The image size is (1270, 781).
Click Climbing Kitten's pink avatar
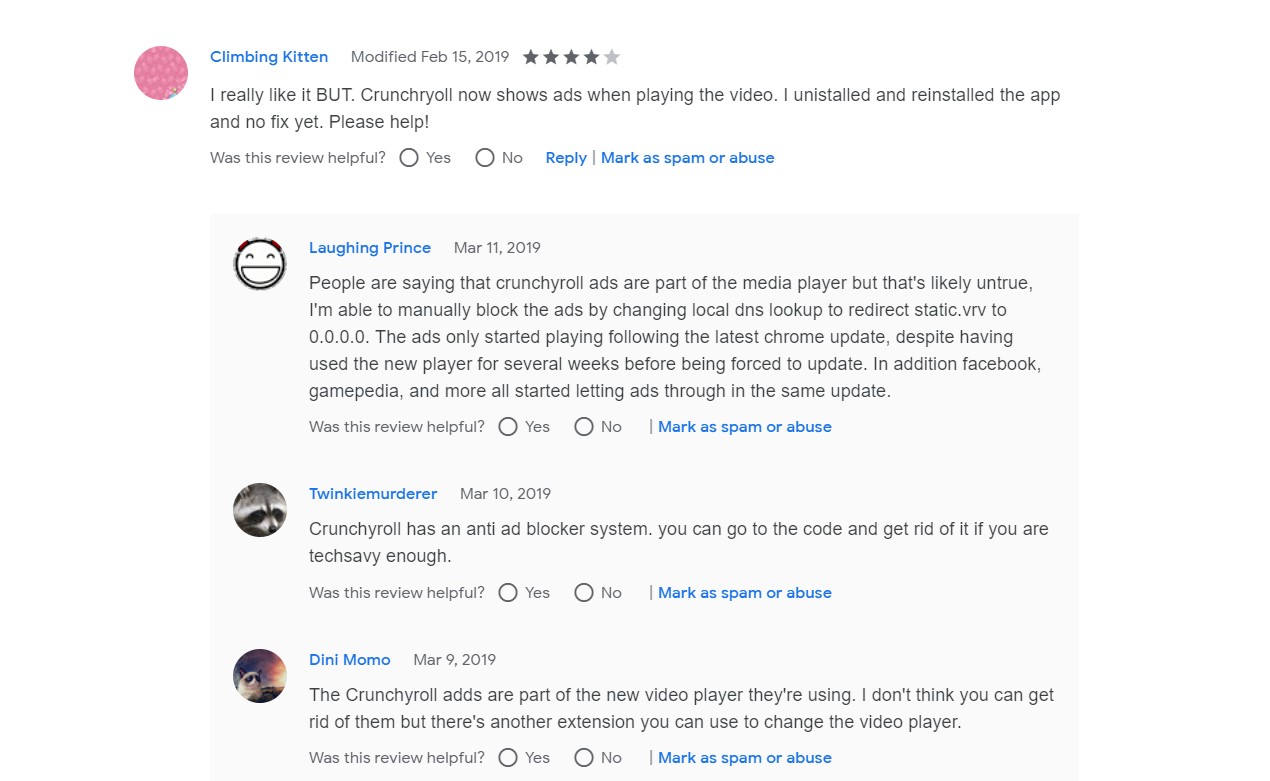pos(161,73)
